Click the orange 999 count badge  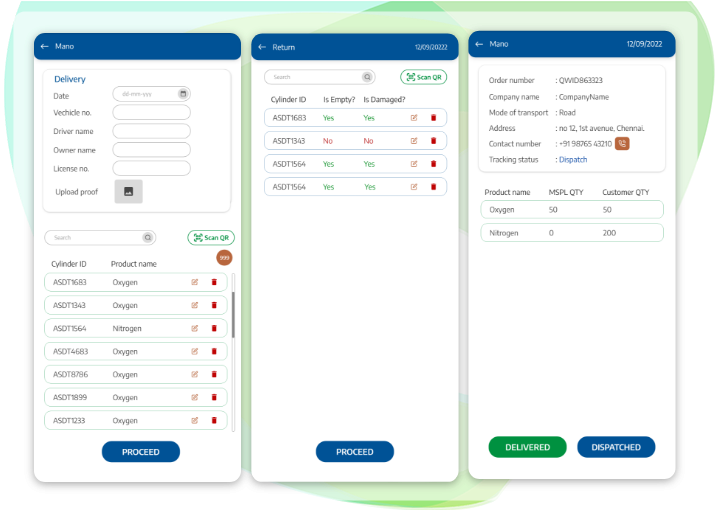click(224, 258)
